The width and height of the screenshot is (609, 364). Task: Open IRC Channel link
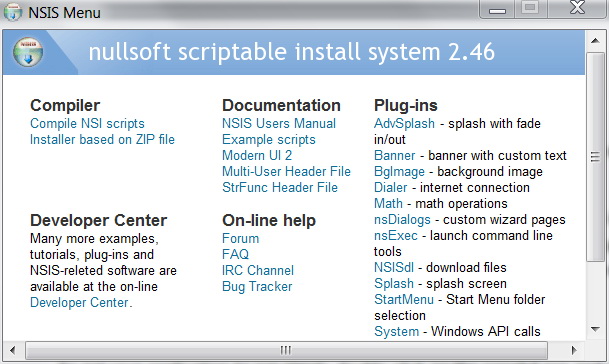click(258, 270)
